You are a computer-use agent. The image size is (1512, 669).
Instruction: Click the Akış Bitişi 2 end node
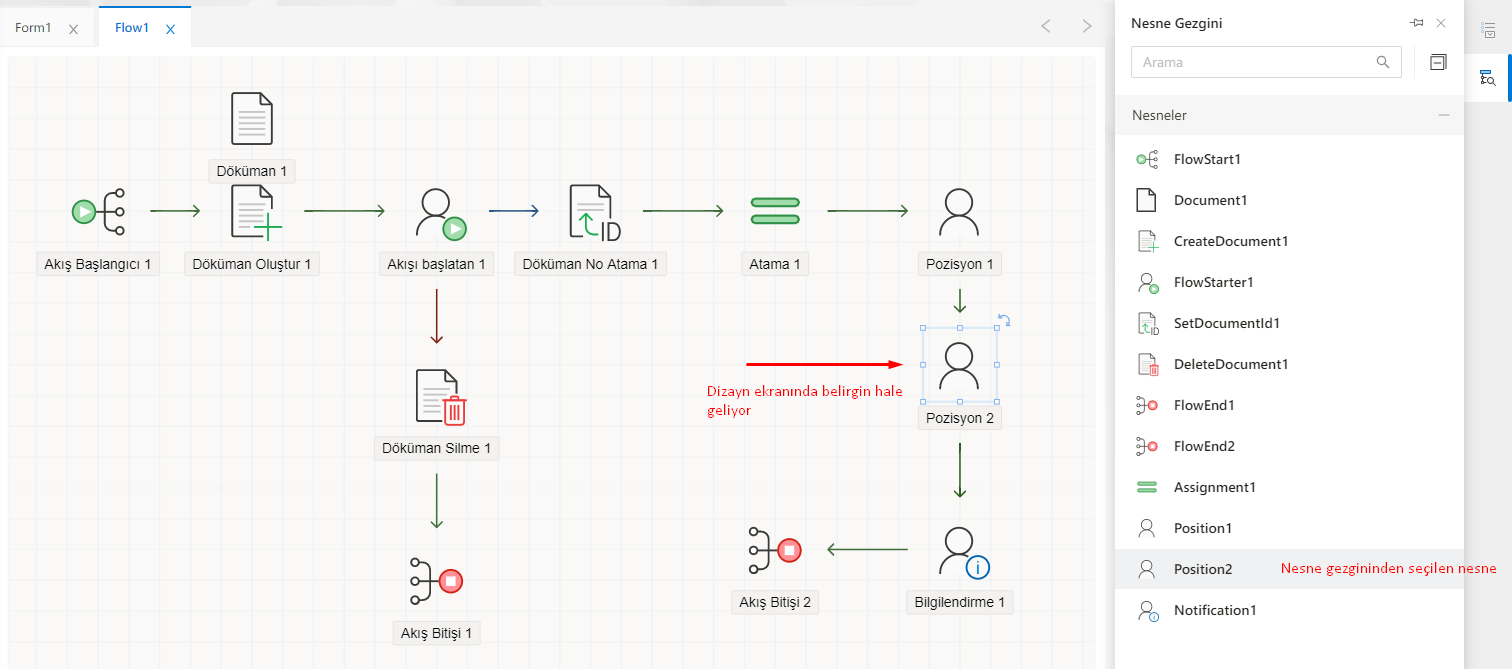[774, 551]
